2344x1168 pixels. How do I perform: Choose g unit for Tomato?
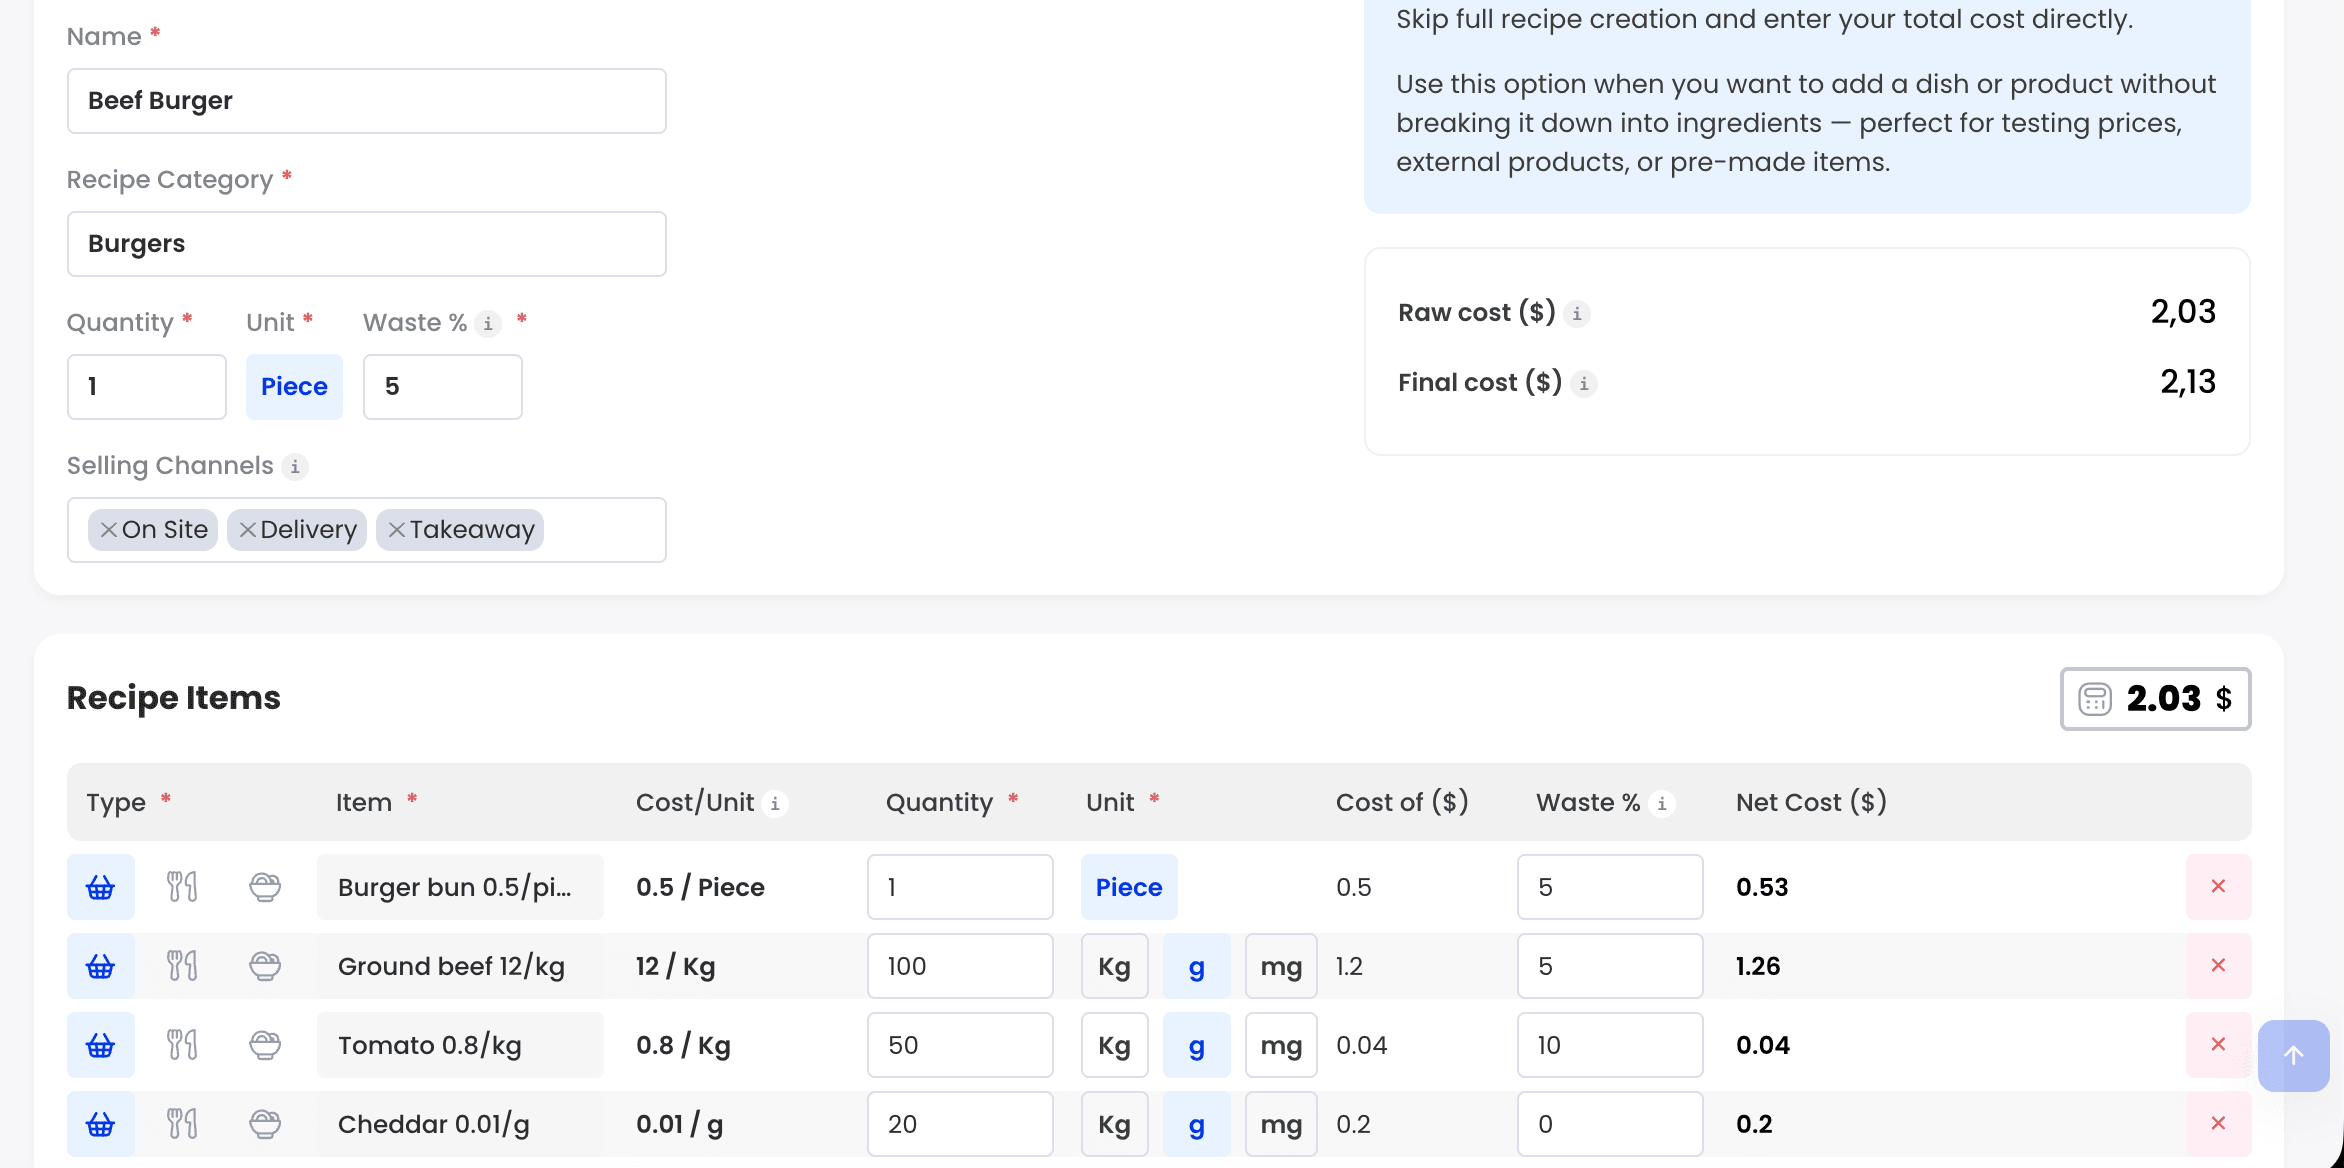pos(1197,1045)
